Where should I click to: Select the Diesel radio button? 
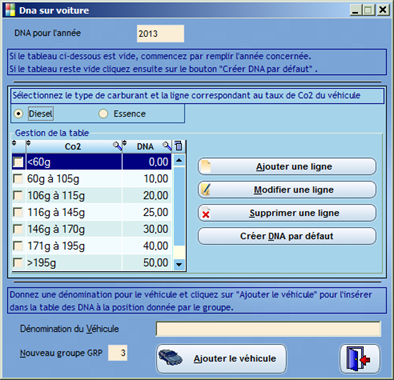18,114
